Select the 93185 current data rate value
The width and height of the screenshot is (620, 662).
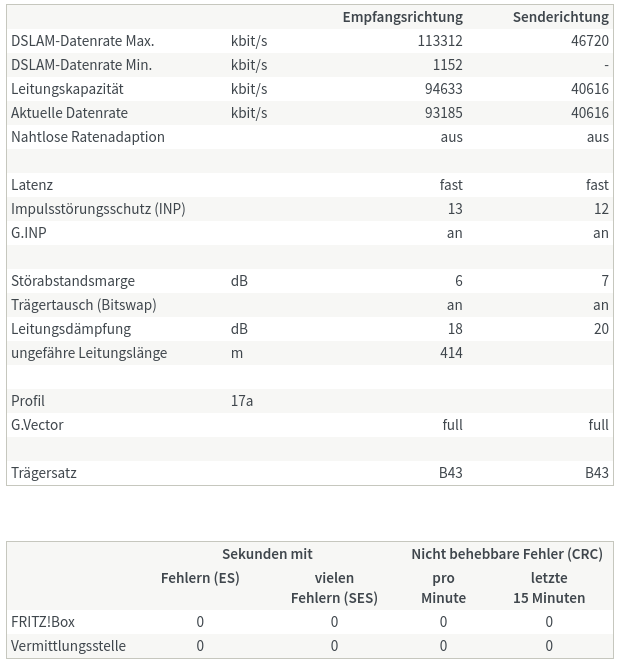click(x=444, y=113)
